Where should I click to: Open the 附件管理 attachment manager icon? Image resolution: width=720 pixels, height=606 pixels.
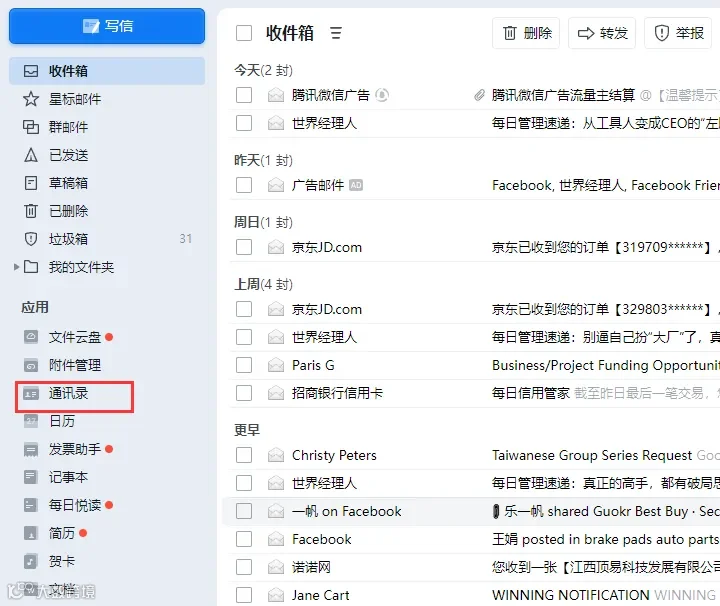(31, 365)
